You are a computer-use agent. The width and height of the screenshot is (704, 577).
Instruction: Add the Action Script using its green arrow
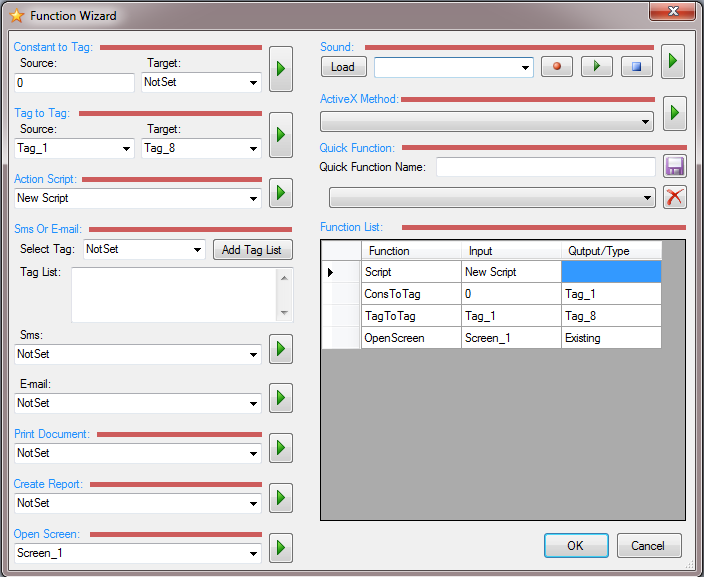click(281, 192)
